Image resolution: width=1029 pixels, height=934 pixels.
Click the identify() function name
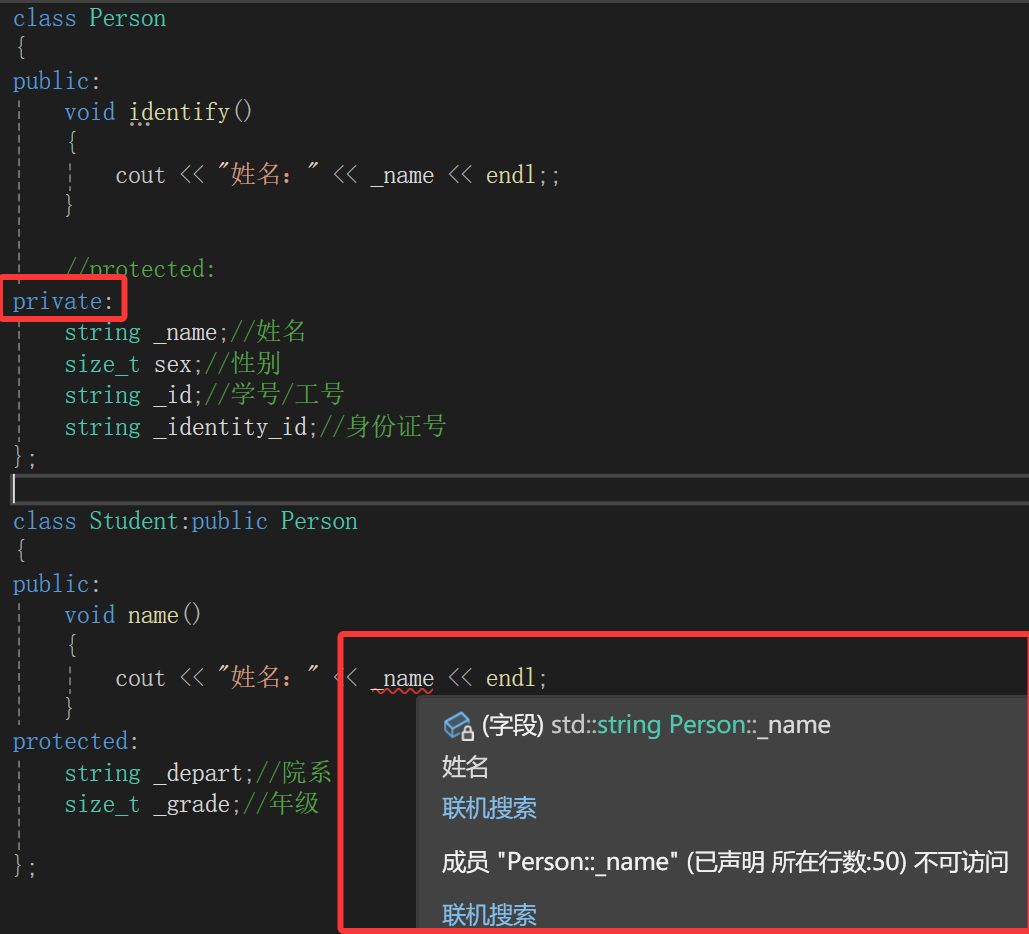point(178,112)
